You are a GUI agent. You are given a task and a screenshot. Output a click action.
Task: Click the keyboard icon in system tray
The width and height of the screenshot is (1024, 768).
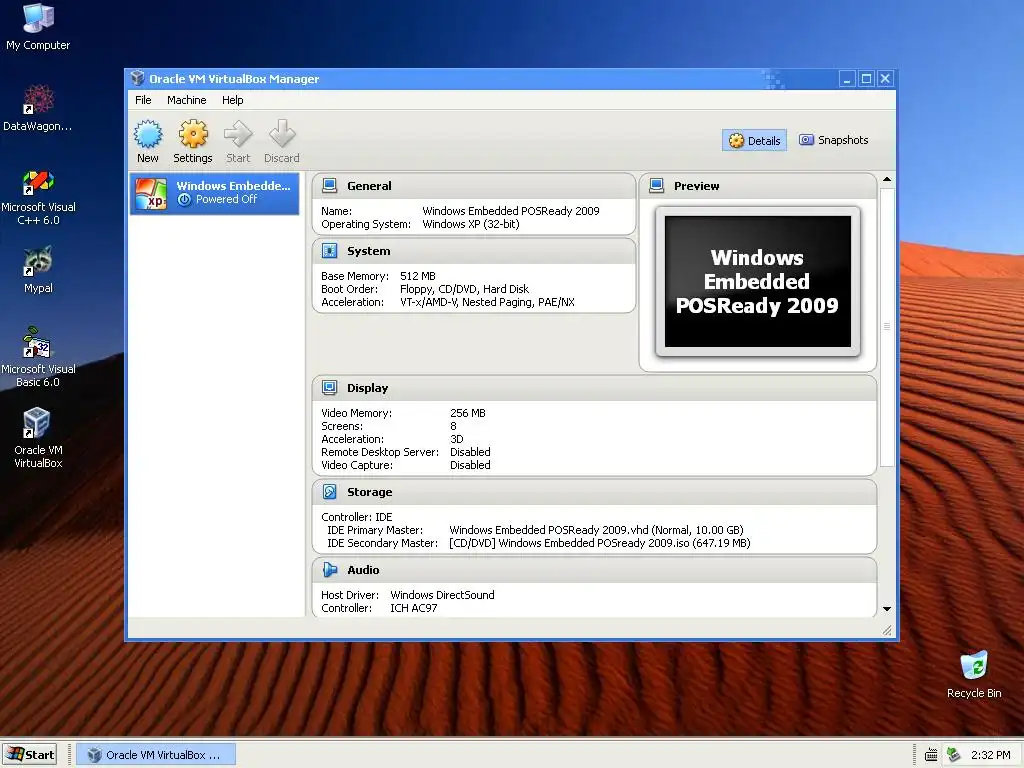tap(931, 755)
